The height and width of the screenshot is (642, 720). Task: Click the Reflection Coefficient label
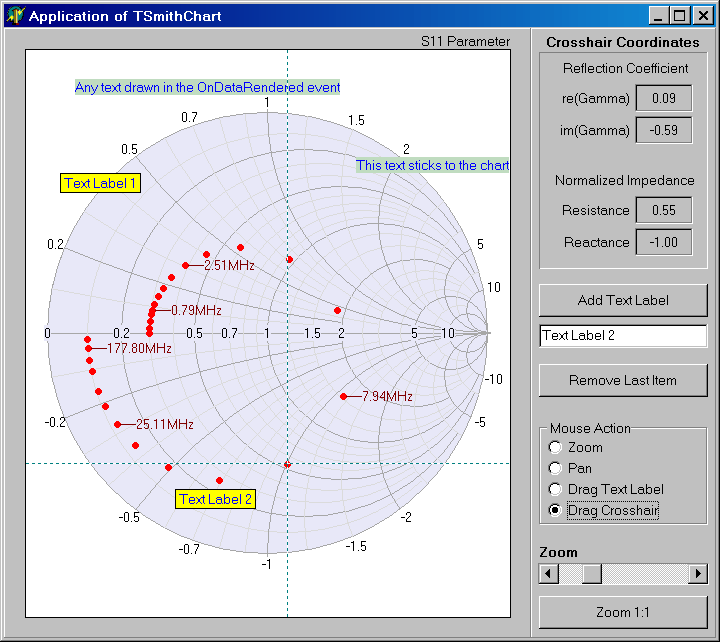[625, 68]
